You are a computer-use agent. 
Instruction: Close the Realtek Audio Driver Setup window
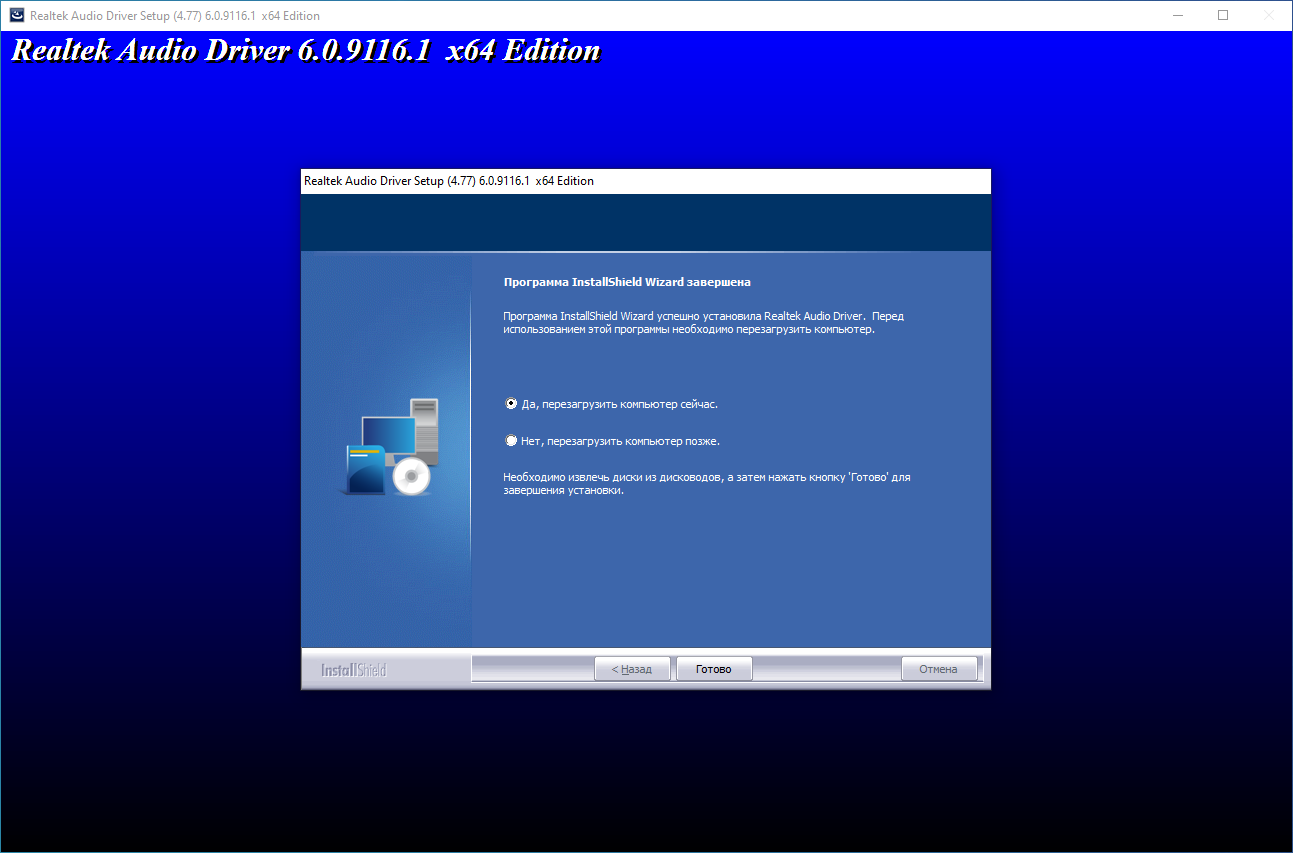click(1268, 15)
